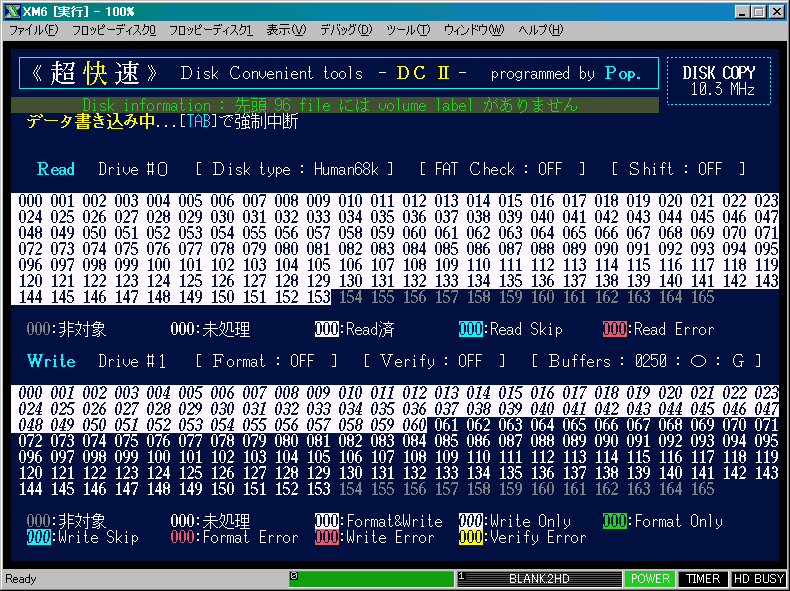Click the POWER status indicator
Image resolution: width=790 pixels, height=591 pixels.
point(650,579)
